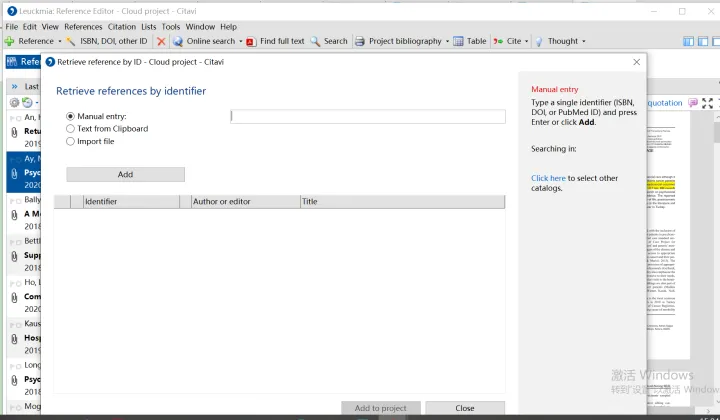Screen dimensions: 720x420
Task: Open the Tools menu
Action: tap(171, 27)
